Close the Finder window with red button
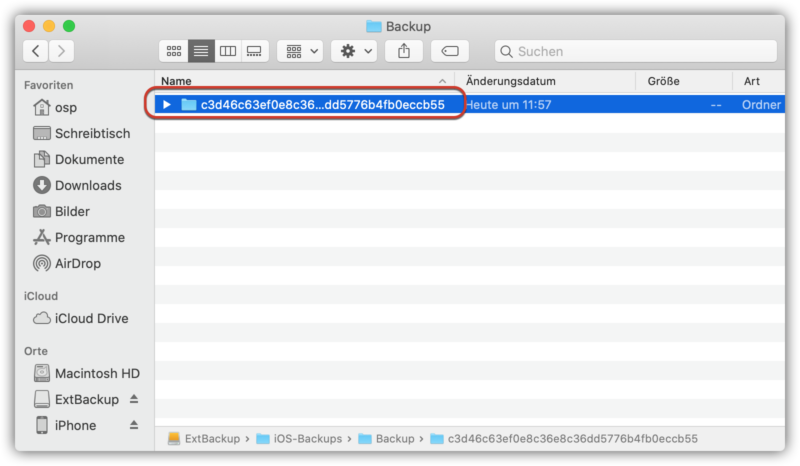 pos(29,26)
